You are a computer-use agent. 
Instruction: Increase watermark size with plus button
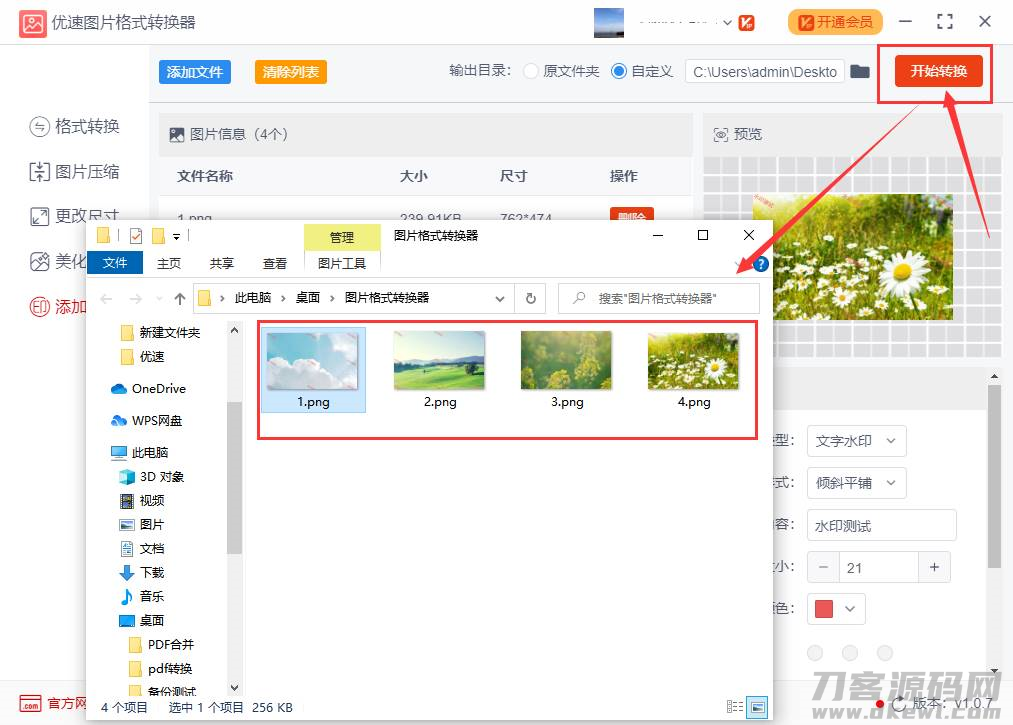coord(934,567)
